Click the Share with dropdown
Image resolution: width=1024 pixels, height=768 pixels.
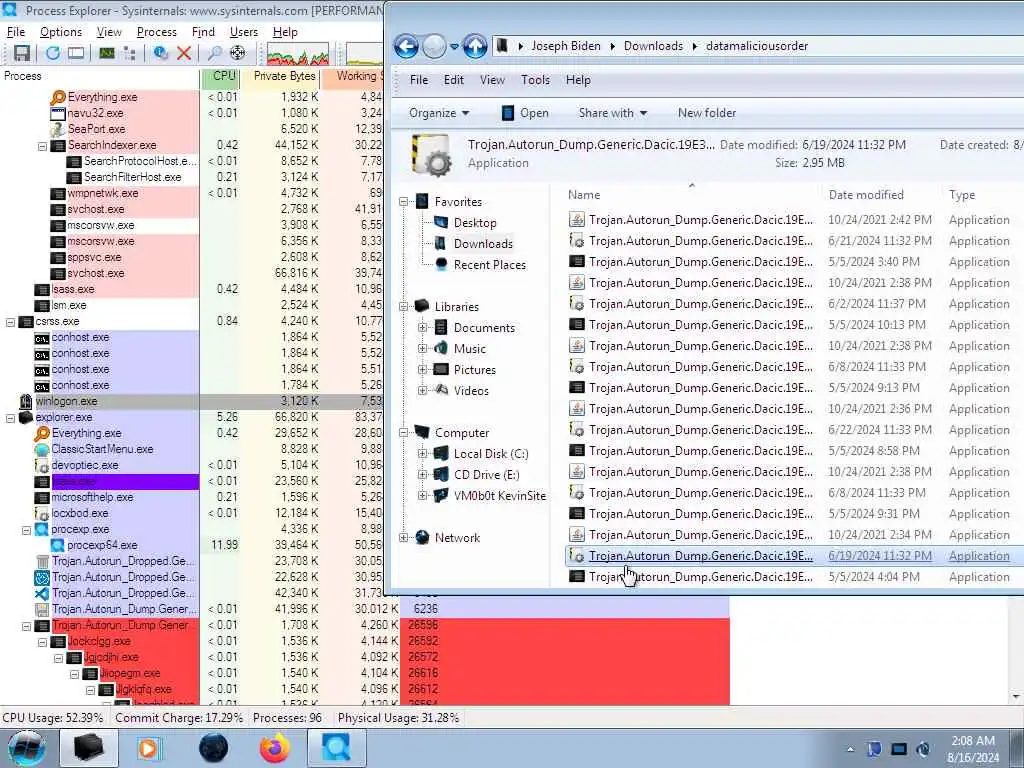(613, 113)
